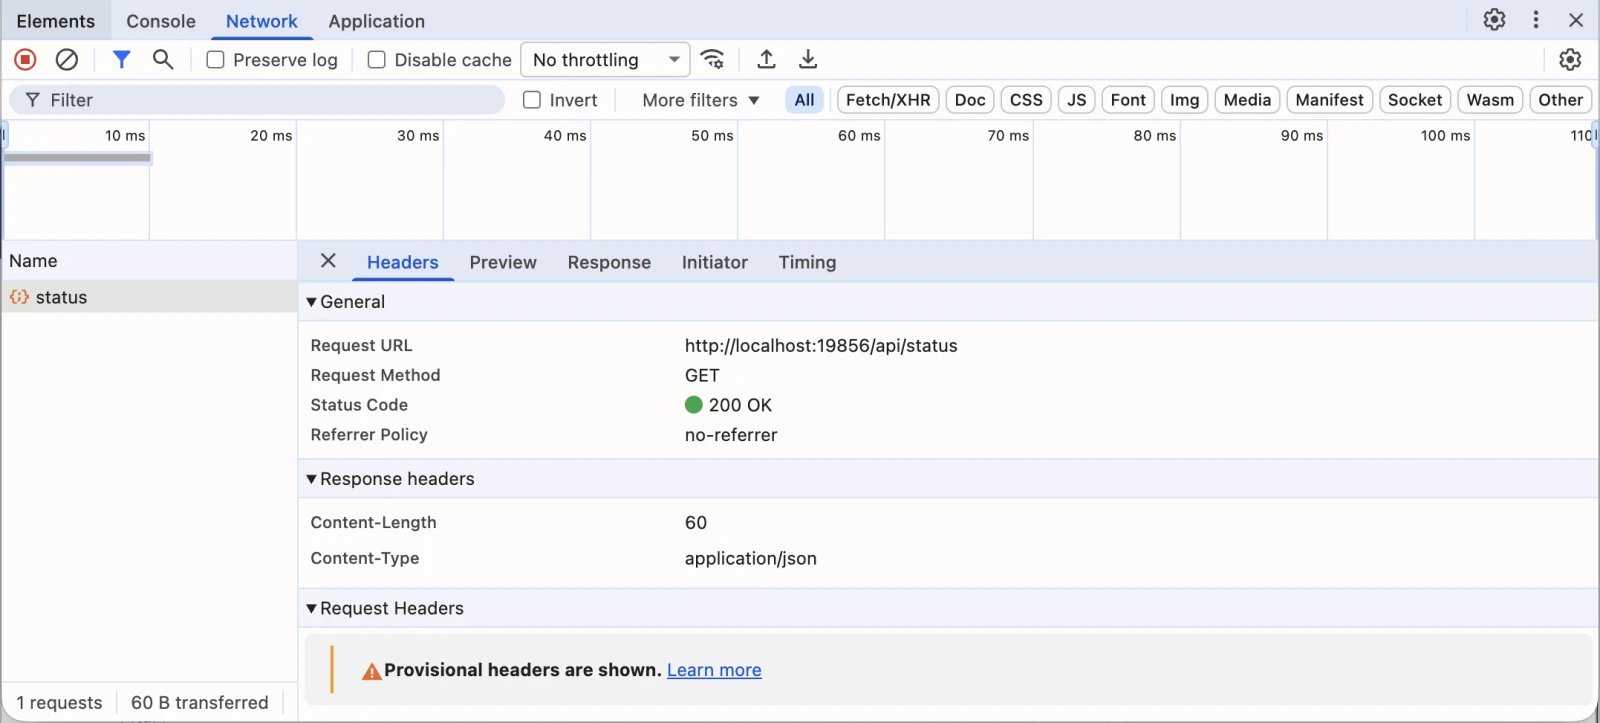
Task: Open DevTools settings gear
Action: [x=1494, y=20]
